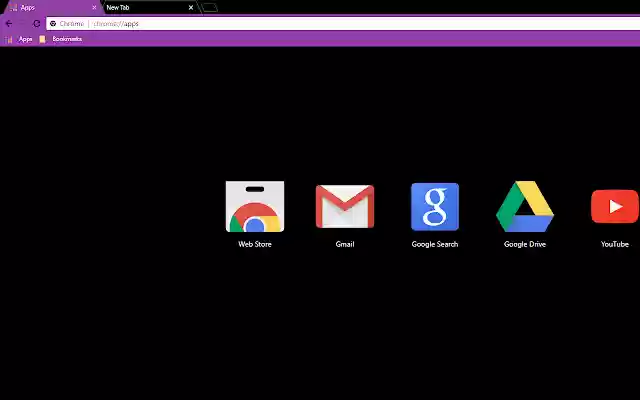Open the Google Search app icon
The image size is (640, 400).
[435, 207]
